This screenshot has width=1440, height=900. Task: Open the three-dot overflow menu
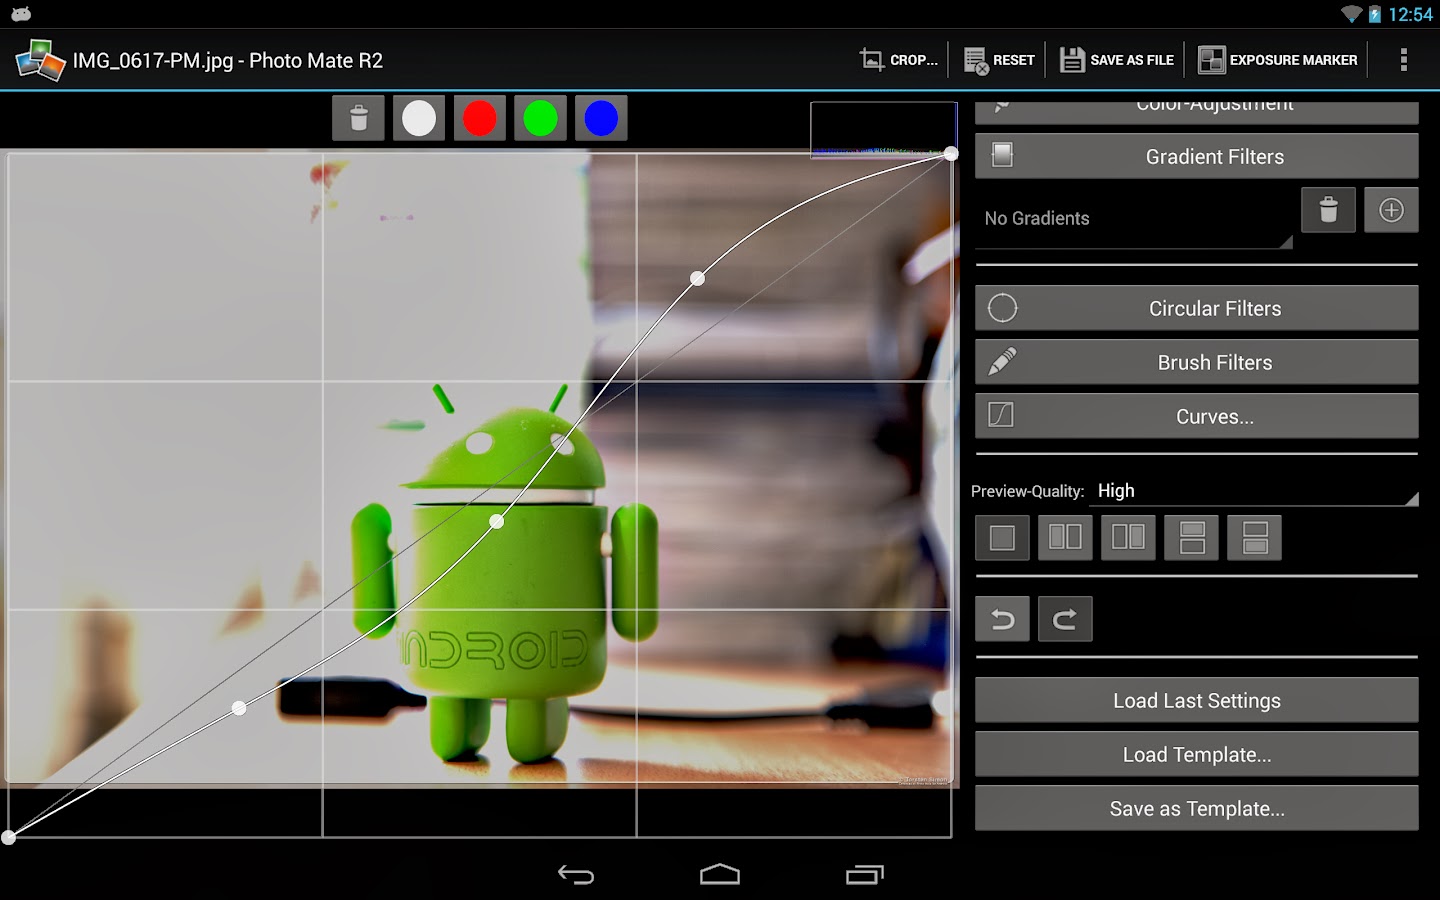(x=1403, y=60)
